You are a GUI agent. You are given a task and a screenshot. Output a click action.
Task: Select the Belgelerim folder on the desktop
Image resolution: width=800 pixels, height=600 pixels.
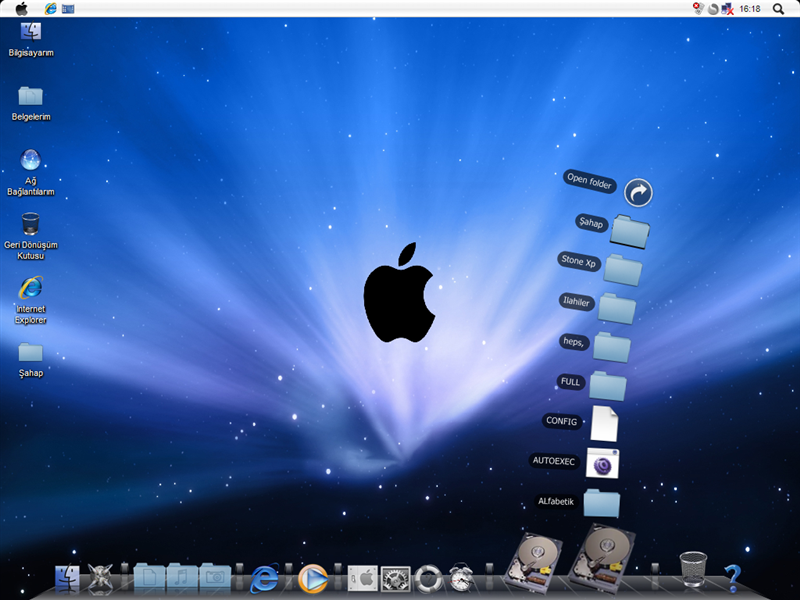(31, 104)
